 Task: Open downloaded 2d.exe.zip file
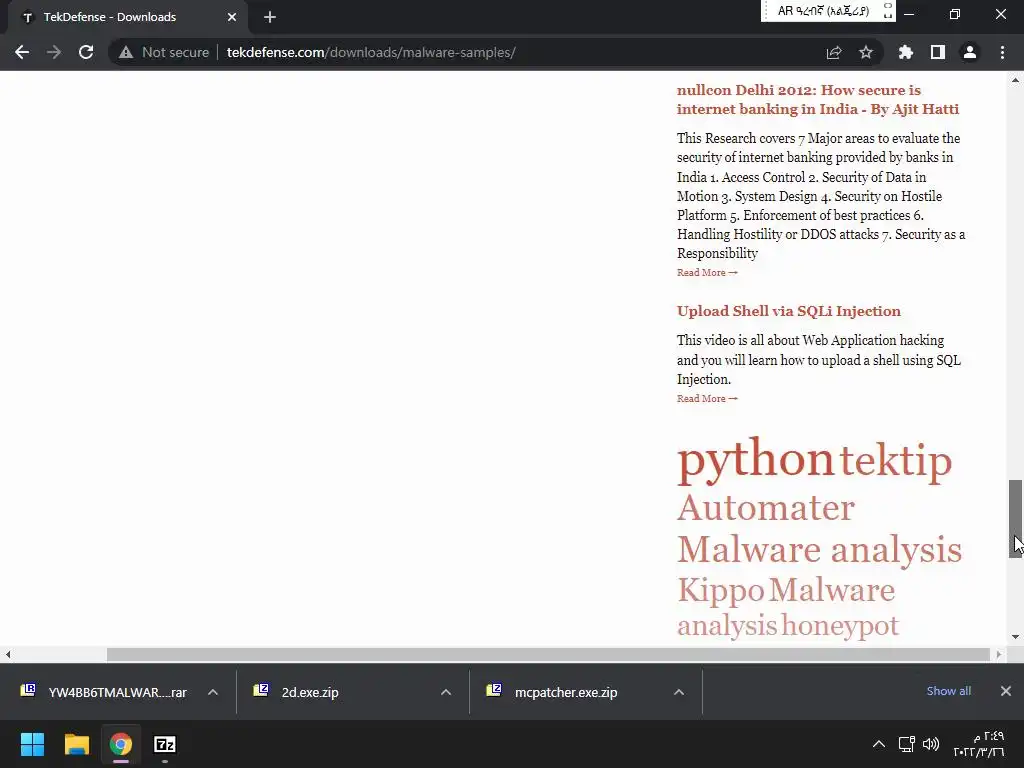tap(310, 692)
